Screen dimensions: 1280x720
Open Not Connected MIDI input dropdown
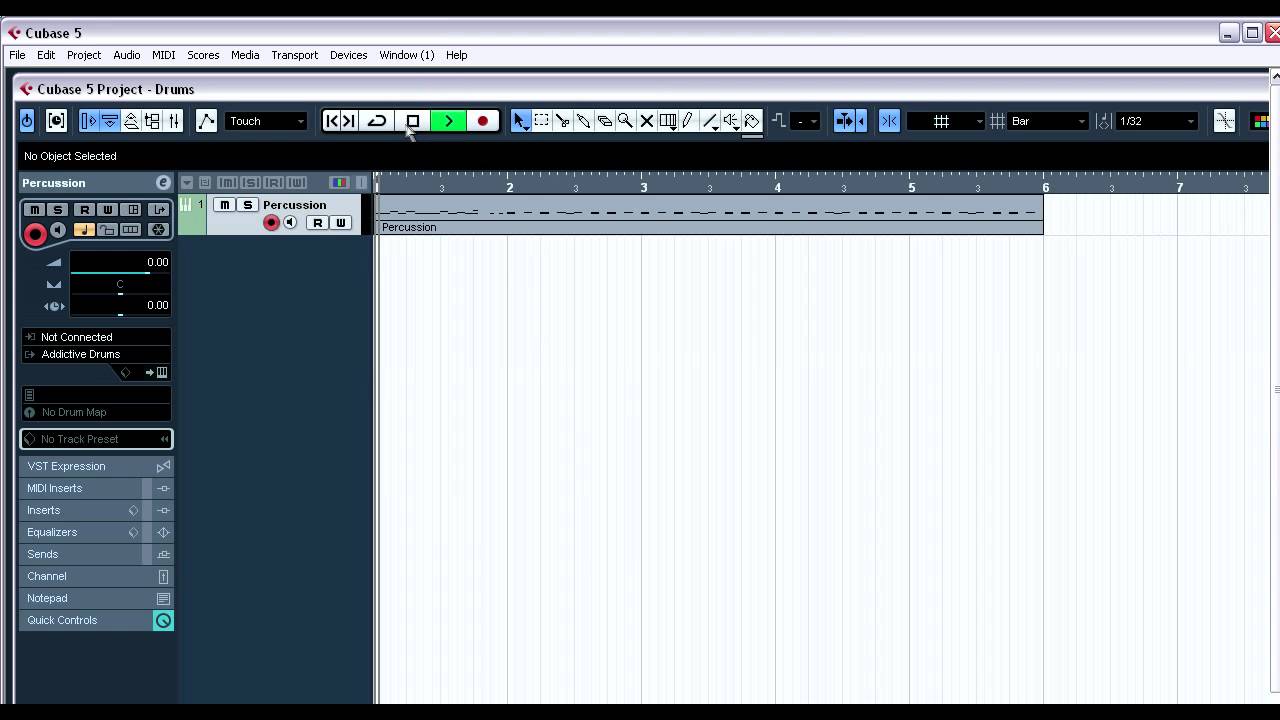tap(96, 337)
